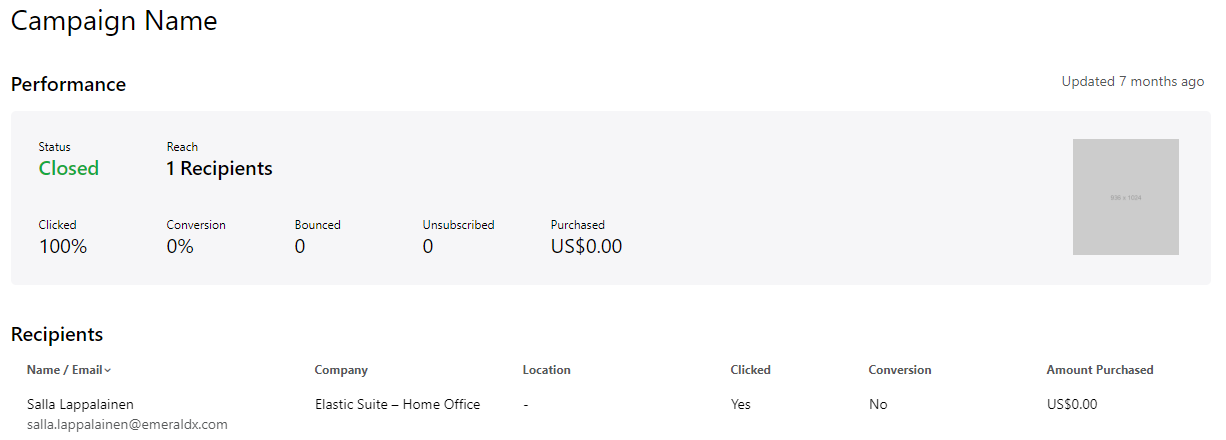1226x440 pixels.
Task: Click the Updated 7 months ago timestamp
Action: [x=1132, y=82]
